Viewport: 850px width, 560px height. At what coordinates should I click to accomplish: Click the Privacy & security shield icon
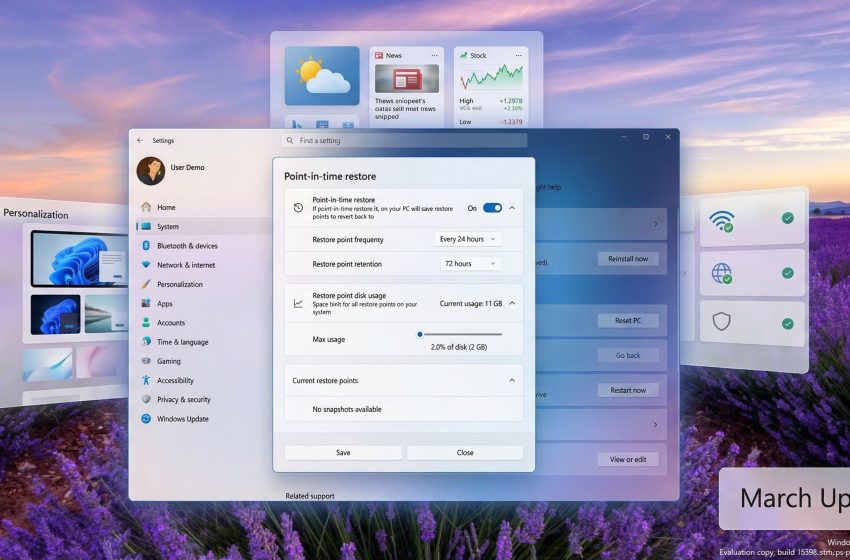146,399
